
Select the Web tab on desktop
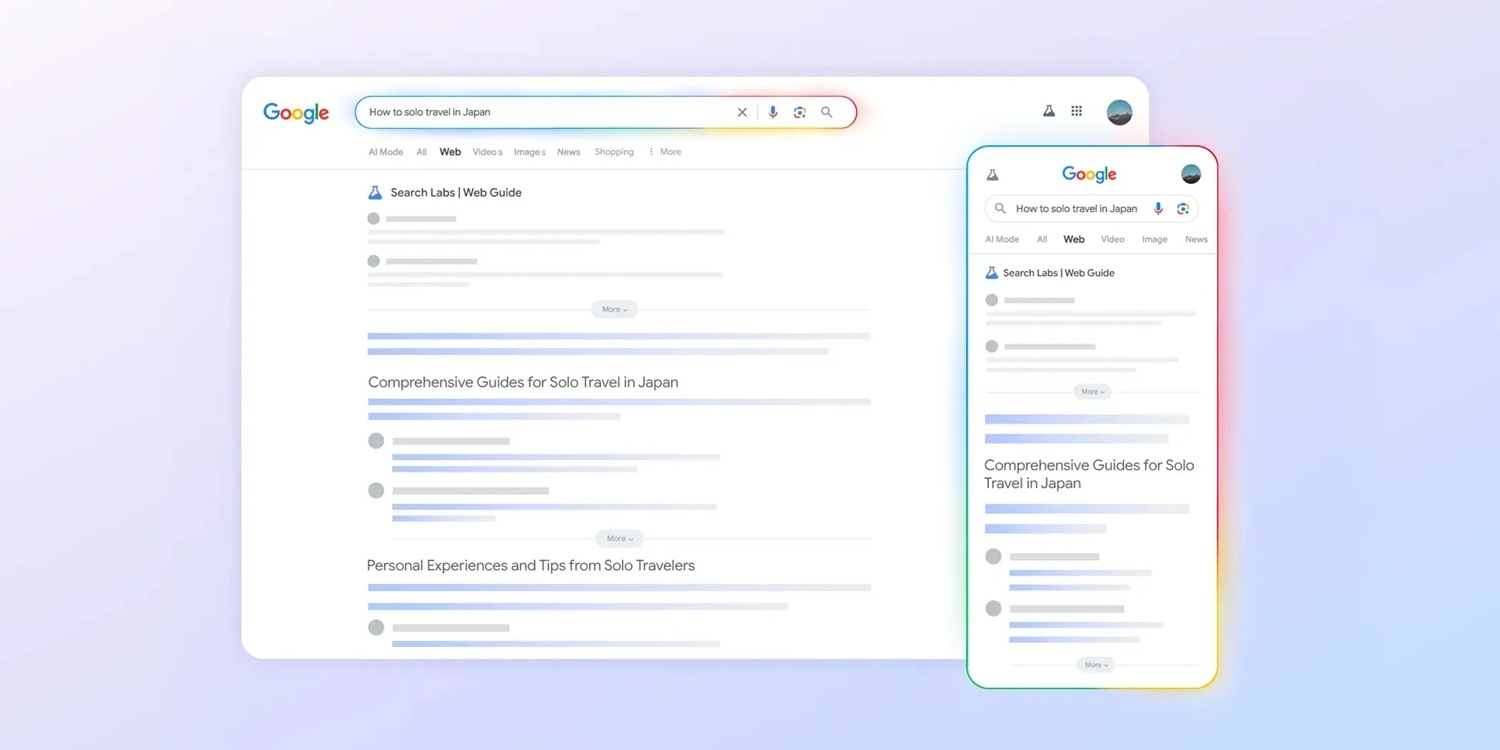[451, 152]
